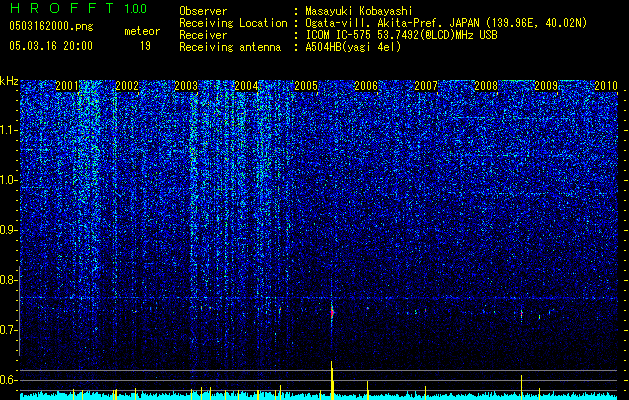629x400 pixels.
Task: Click the bright red meteor echo after 2005
Action: click(x=332, y=313)
